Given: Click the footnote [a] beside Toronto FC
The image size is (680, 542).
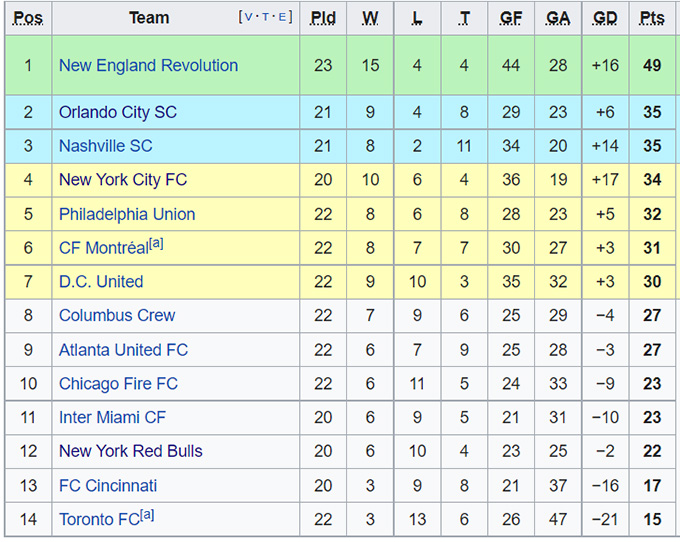Looking at the screenshot, I should (147, 515).
